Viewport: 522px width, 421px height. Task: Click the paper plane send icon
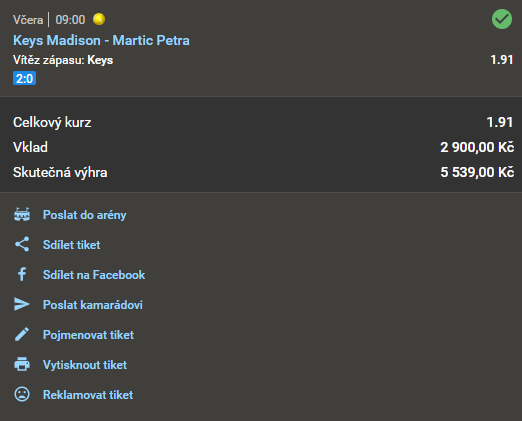click(x=22, y=304)
